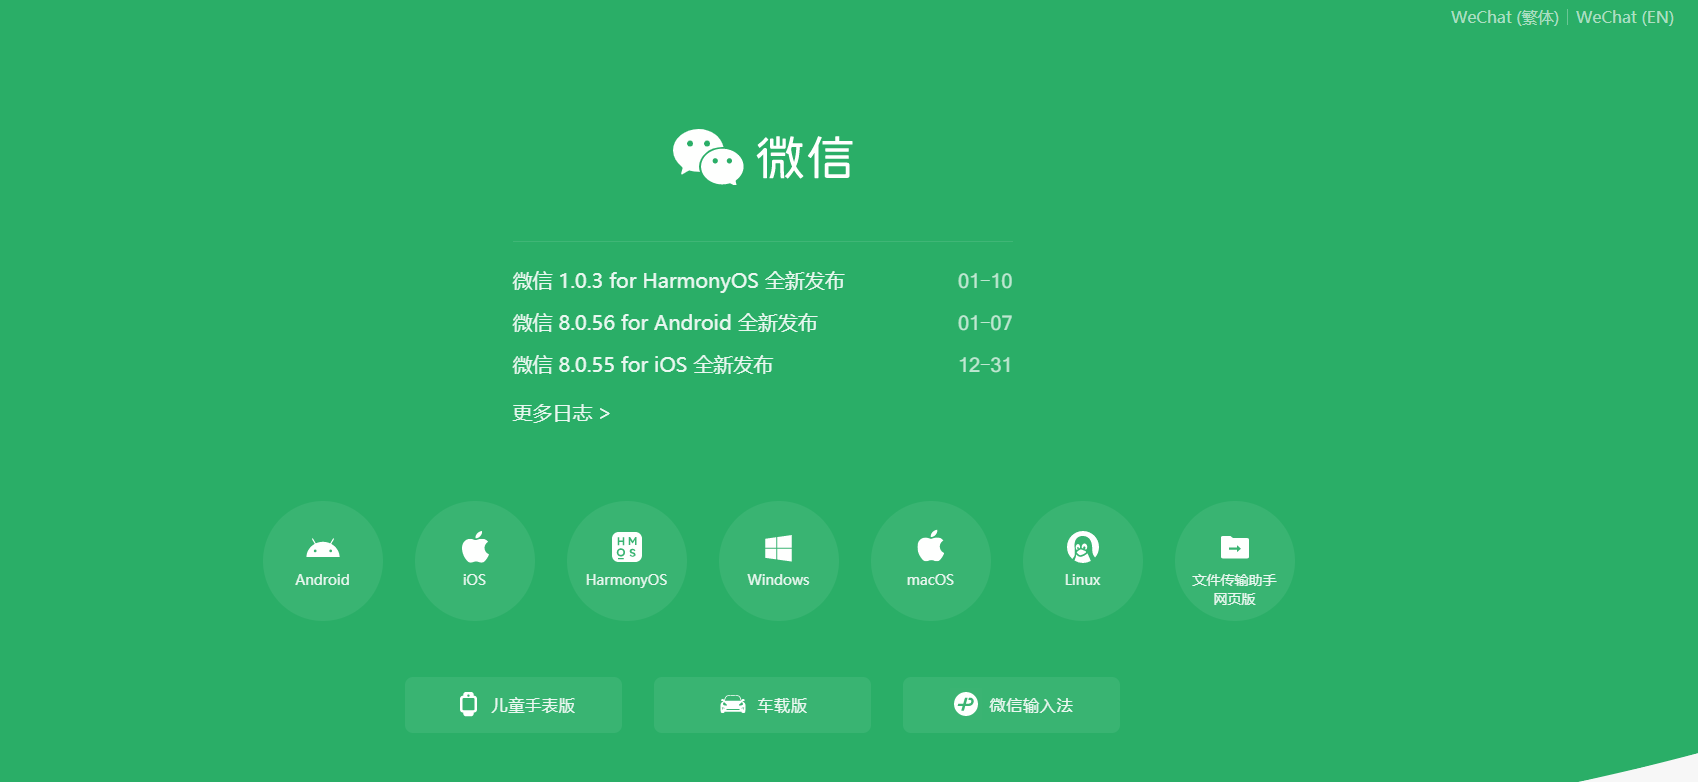Switch to WeChat (EN) language

pos(1624,17)
